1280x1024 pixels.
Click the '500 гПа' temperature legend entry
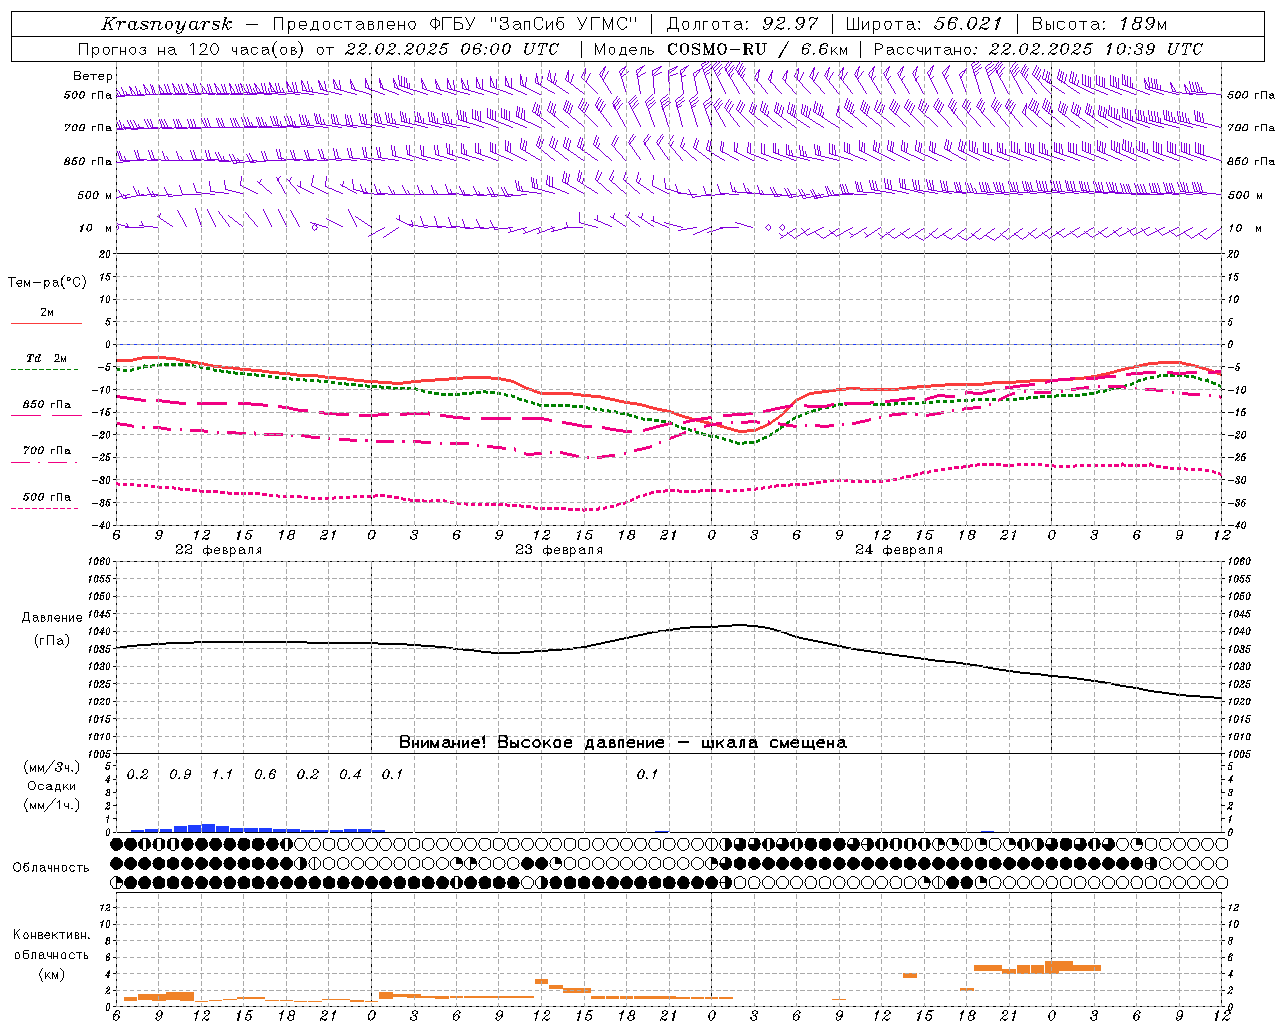pyautogui.click(x=47, y=497)
